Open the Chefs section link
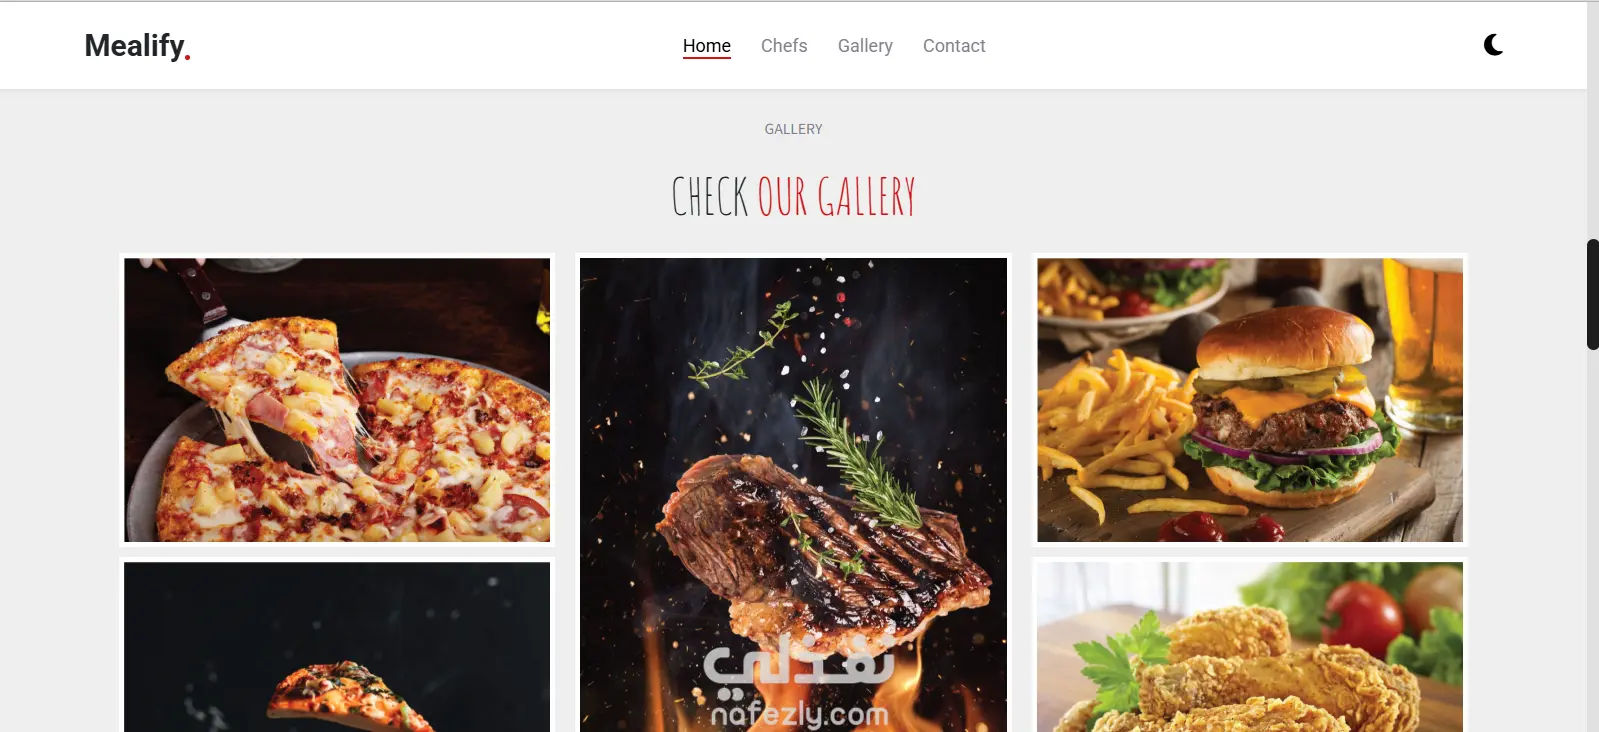Screen dimensions: 1599x732 [x=784, y=46]
